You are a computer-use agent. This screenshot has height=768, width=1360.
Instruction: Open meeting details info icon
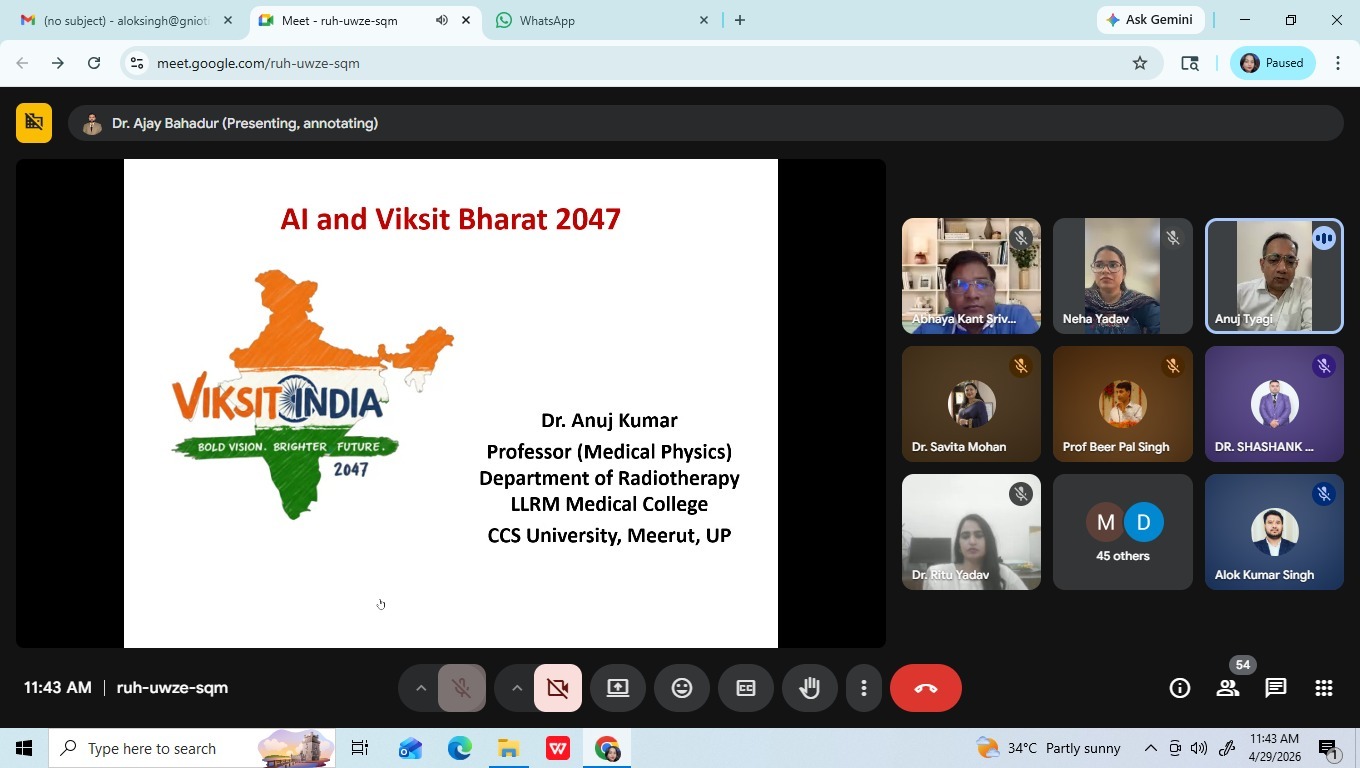click(1180, 688)
